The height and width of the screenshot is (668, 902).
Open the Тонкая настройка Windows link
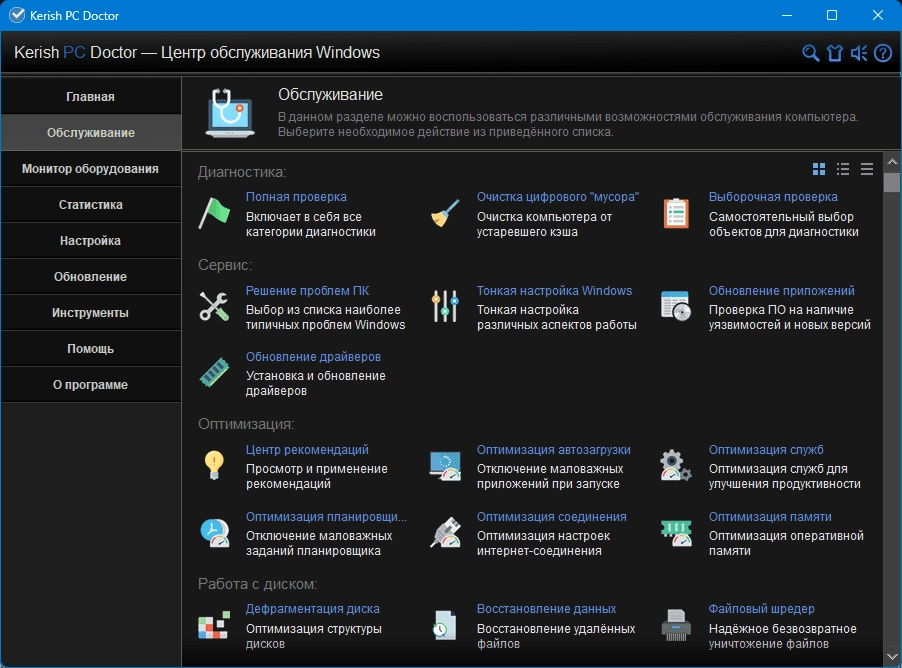tap(554, 291)
